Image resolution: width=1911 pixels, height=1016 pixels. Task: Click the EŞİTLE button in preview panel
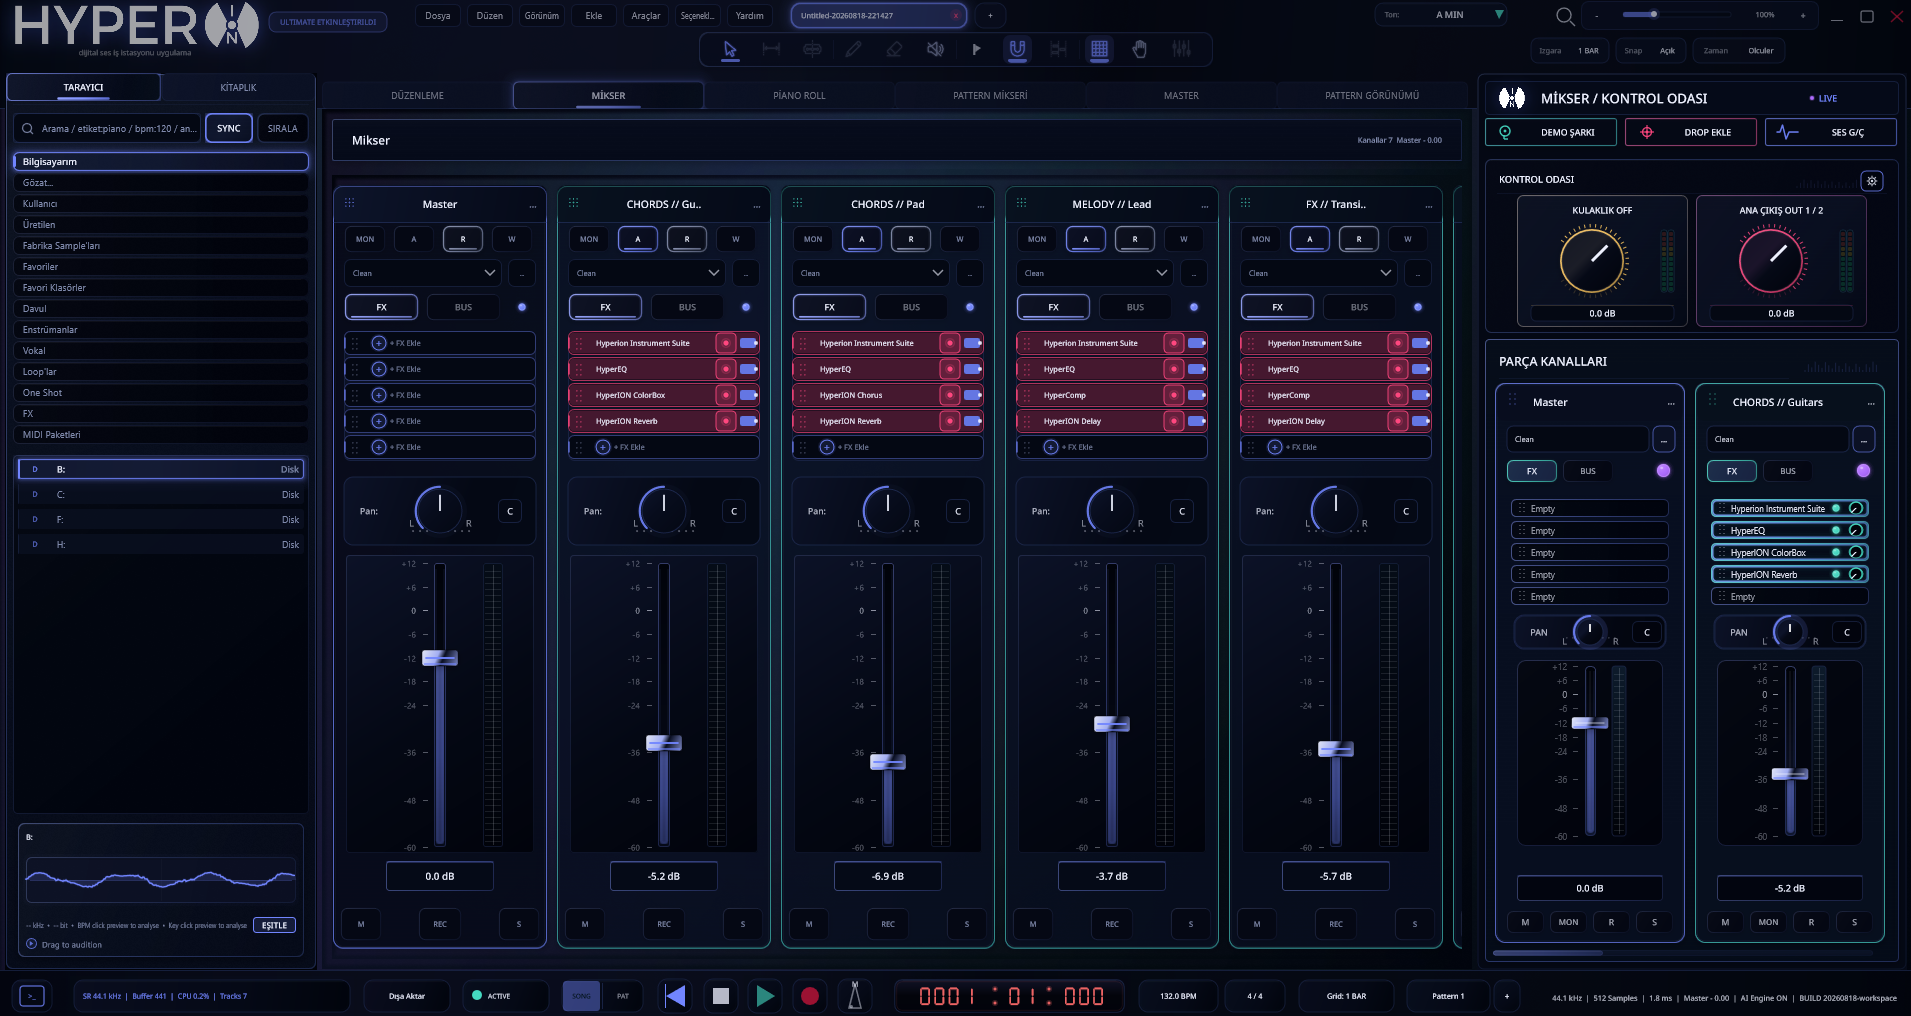[x=274, y=925]
